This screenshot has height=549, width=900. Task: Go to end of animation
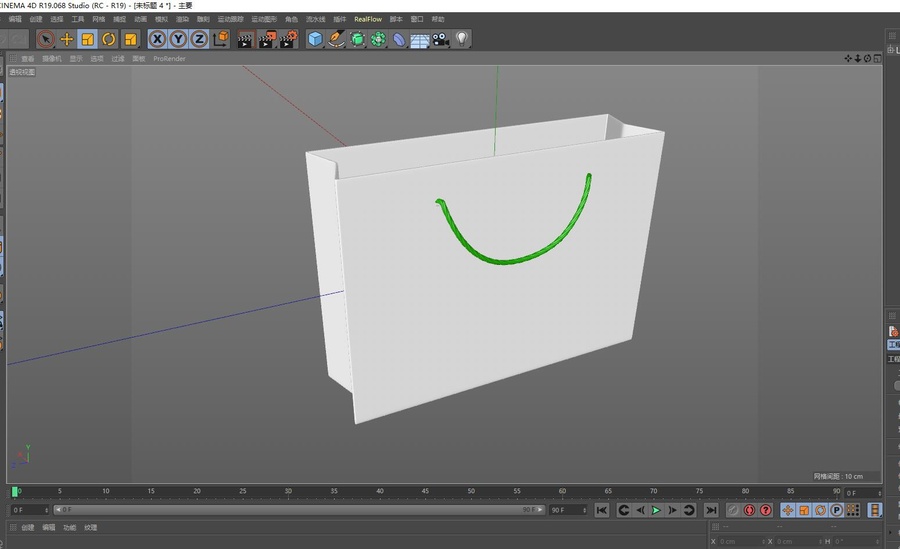point(711,510)
